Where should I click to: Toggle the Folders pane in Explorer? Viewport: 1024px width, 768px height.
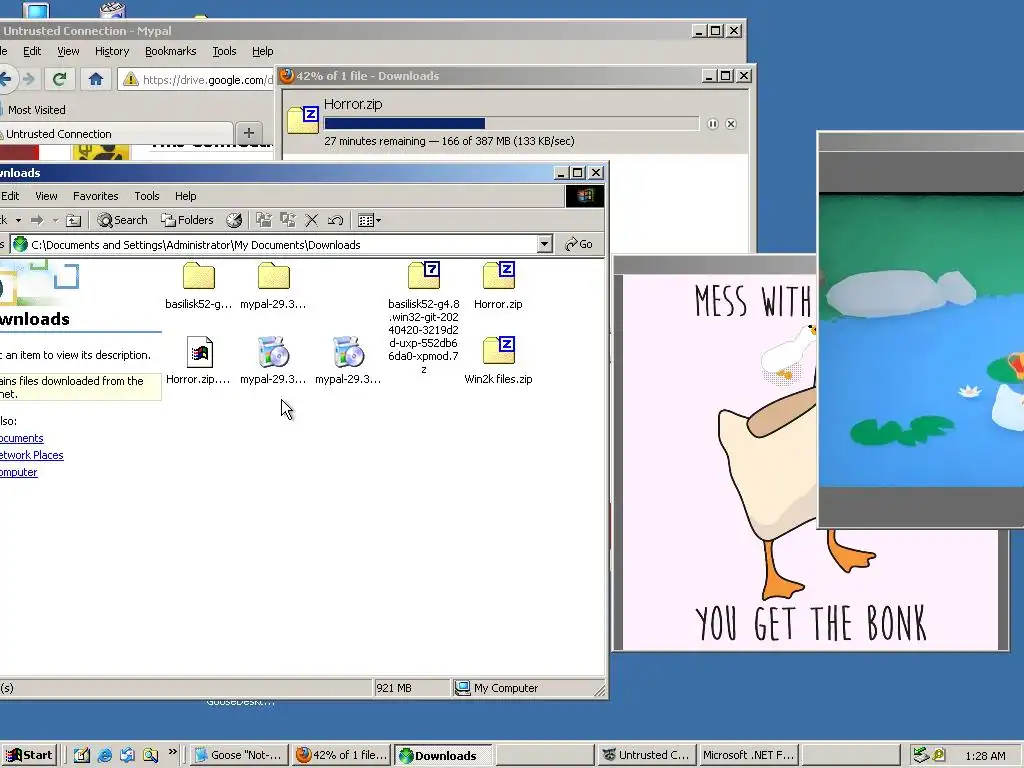187,220
